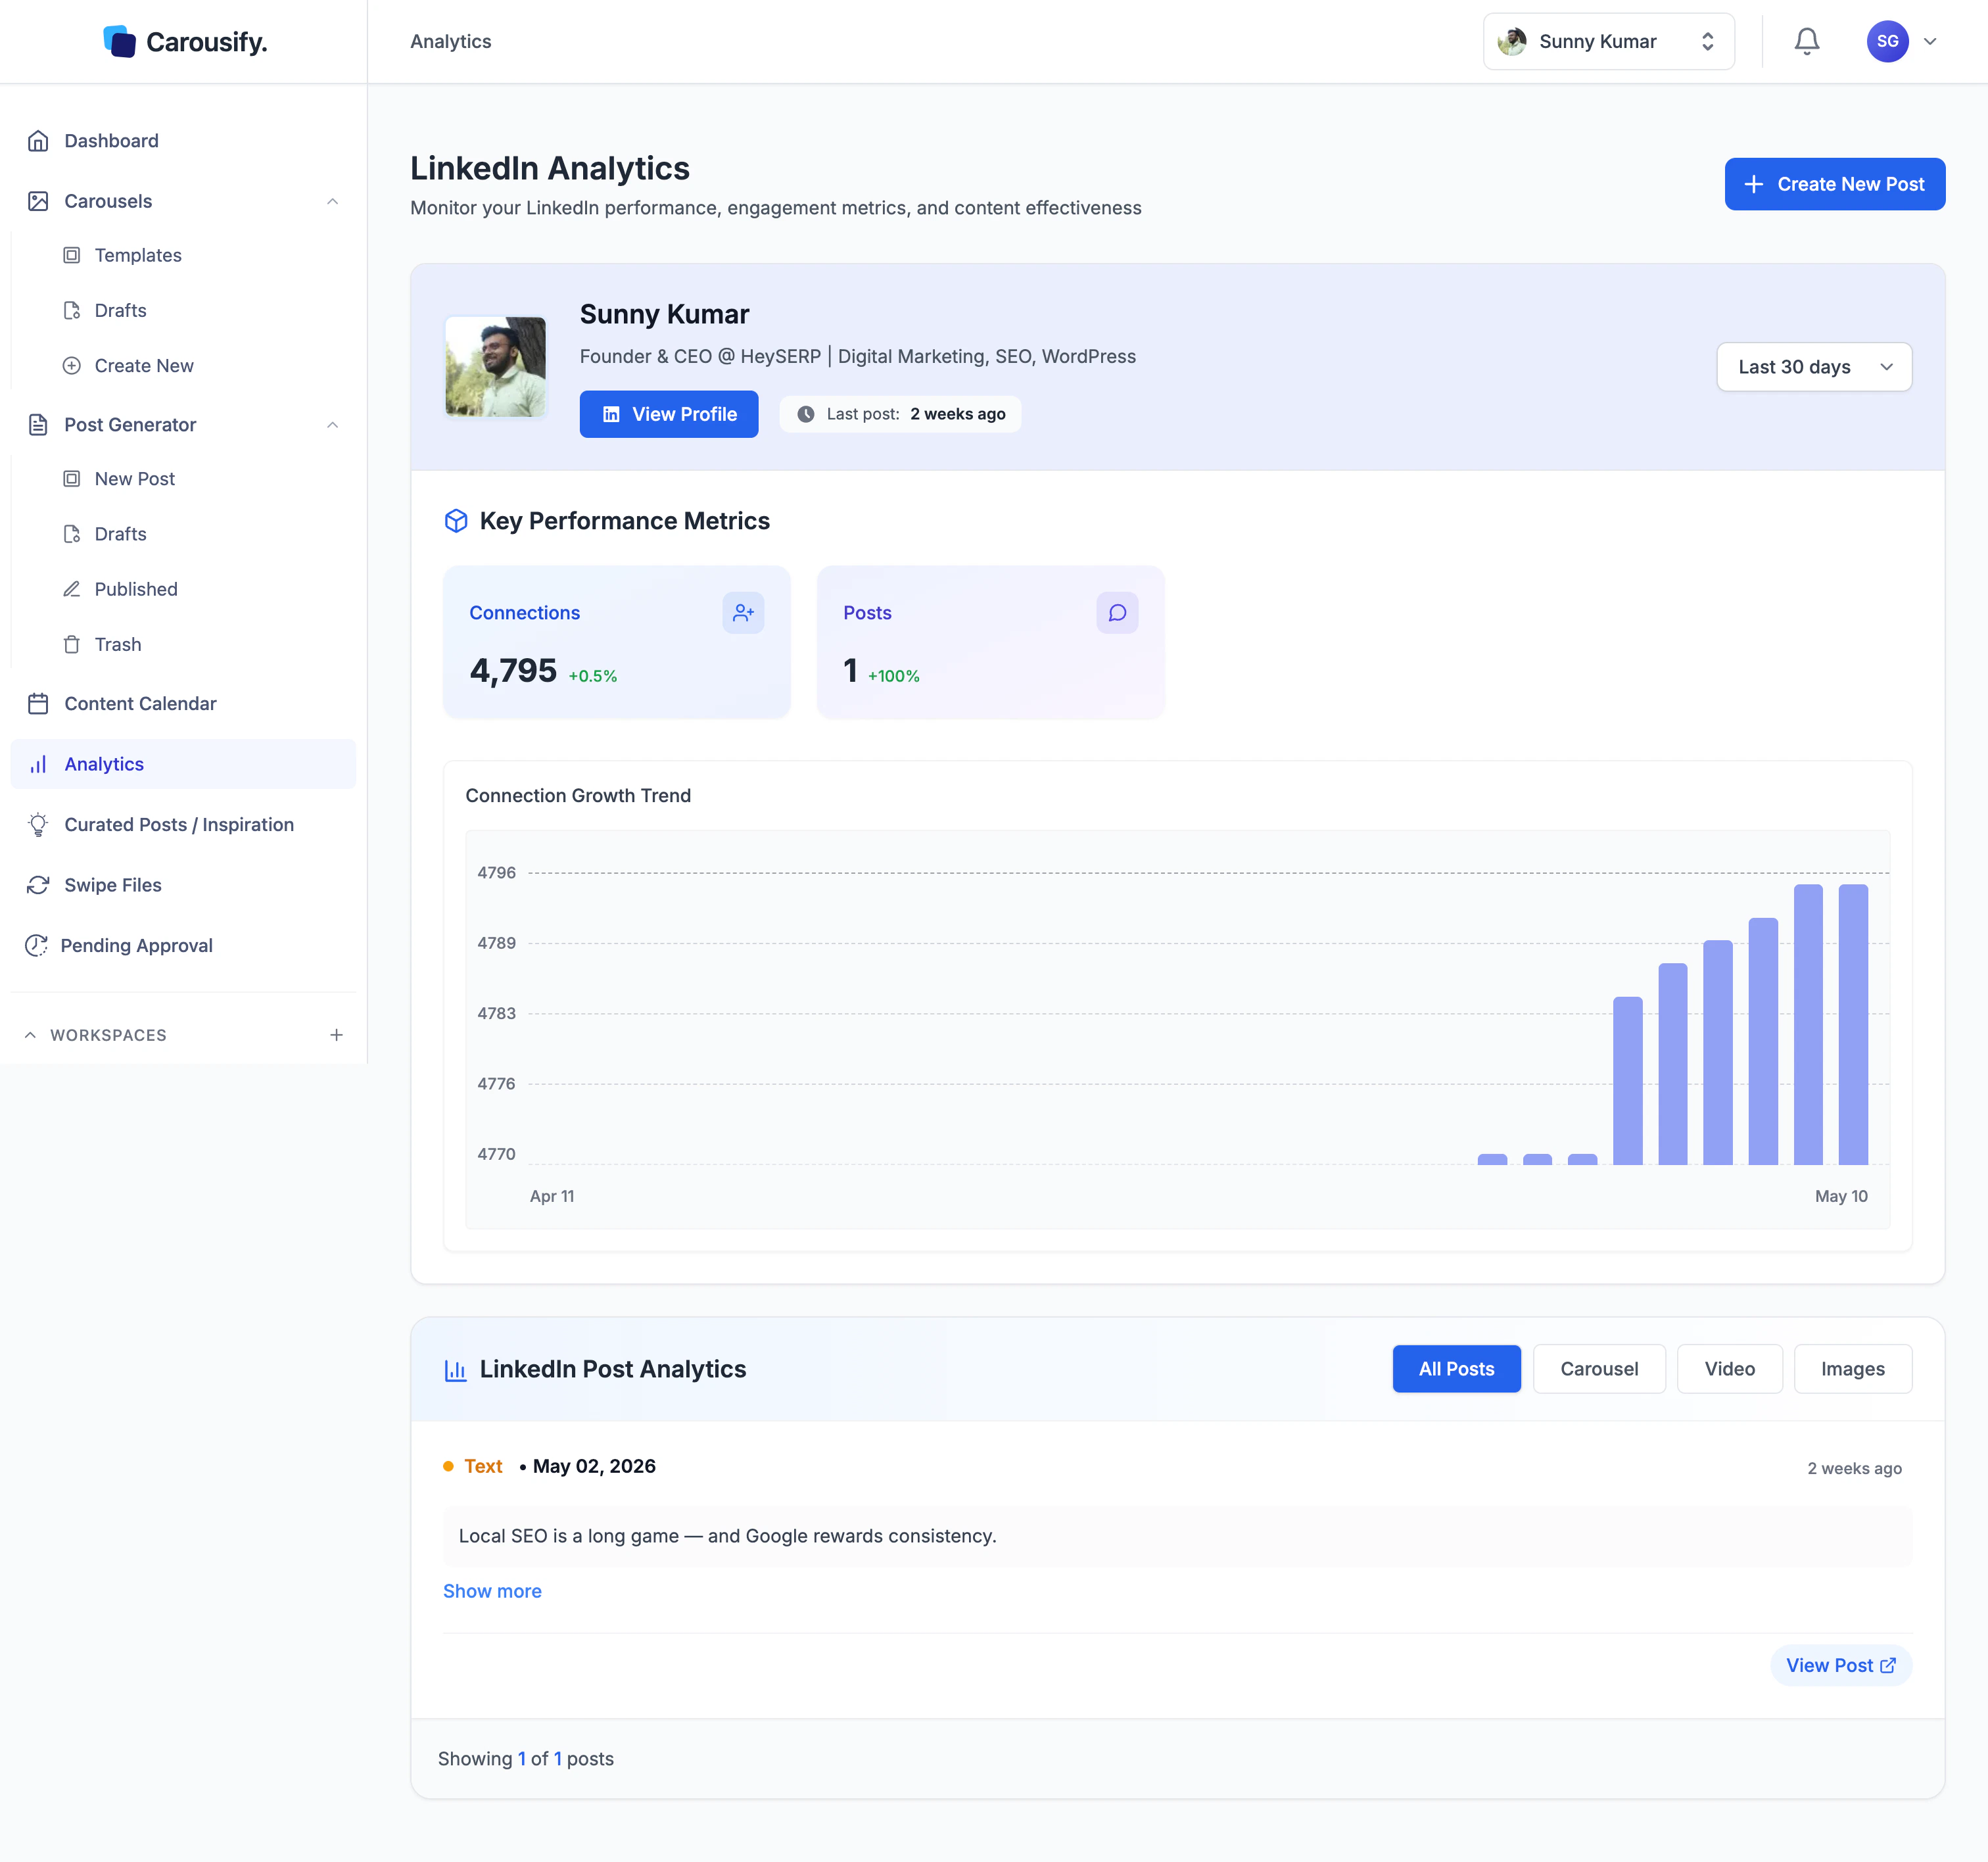
Task: Click the LinkedIn icon in View Profile
Action: click(611, 414)
